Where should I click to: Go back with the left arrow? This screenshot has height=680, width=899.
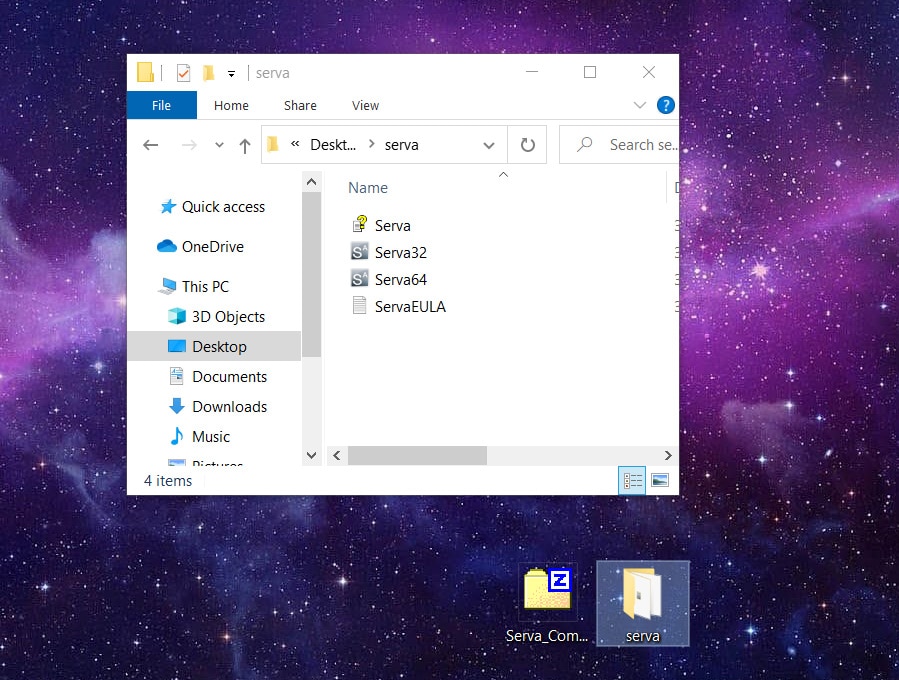(x=151, y=145)
